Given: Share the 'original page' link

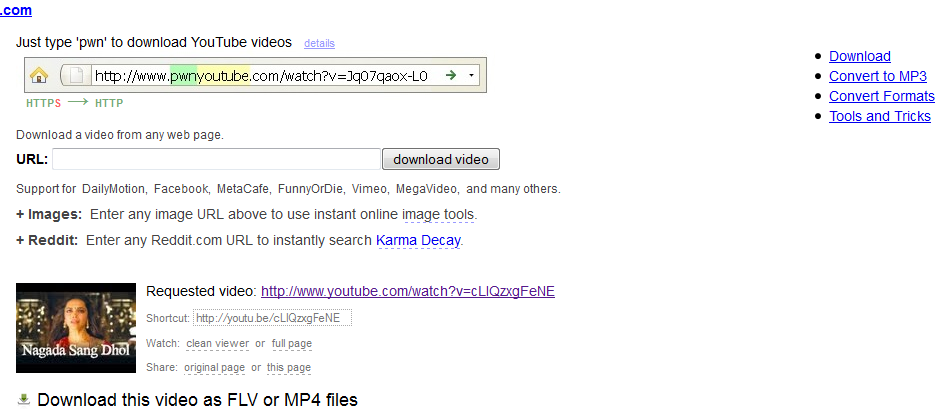Looking at the screenshot, I should [x=215, y=368].
